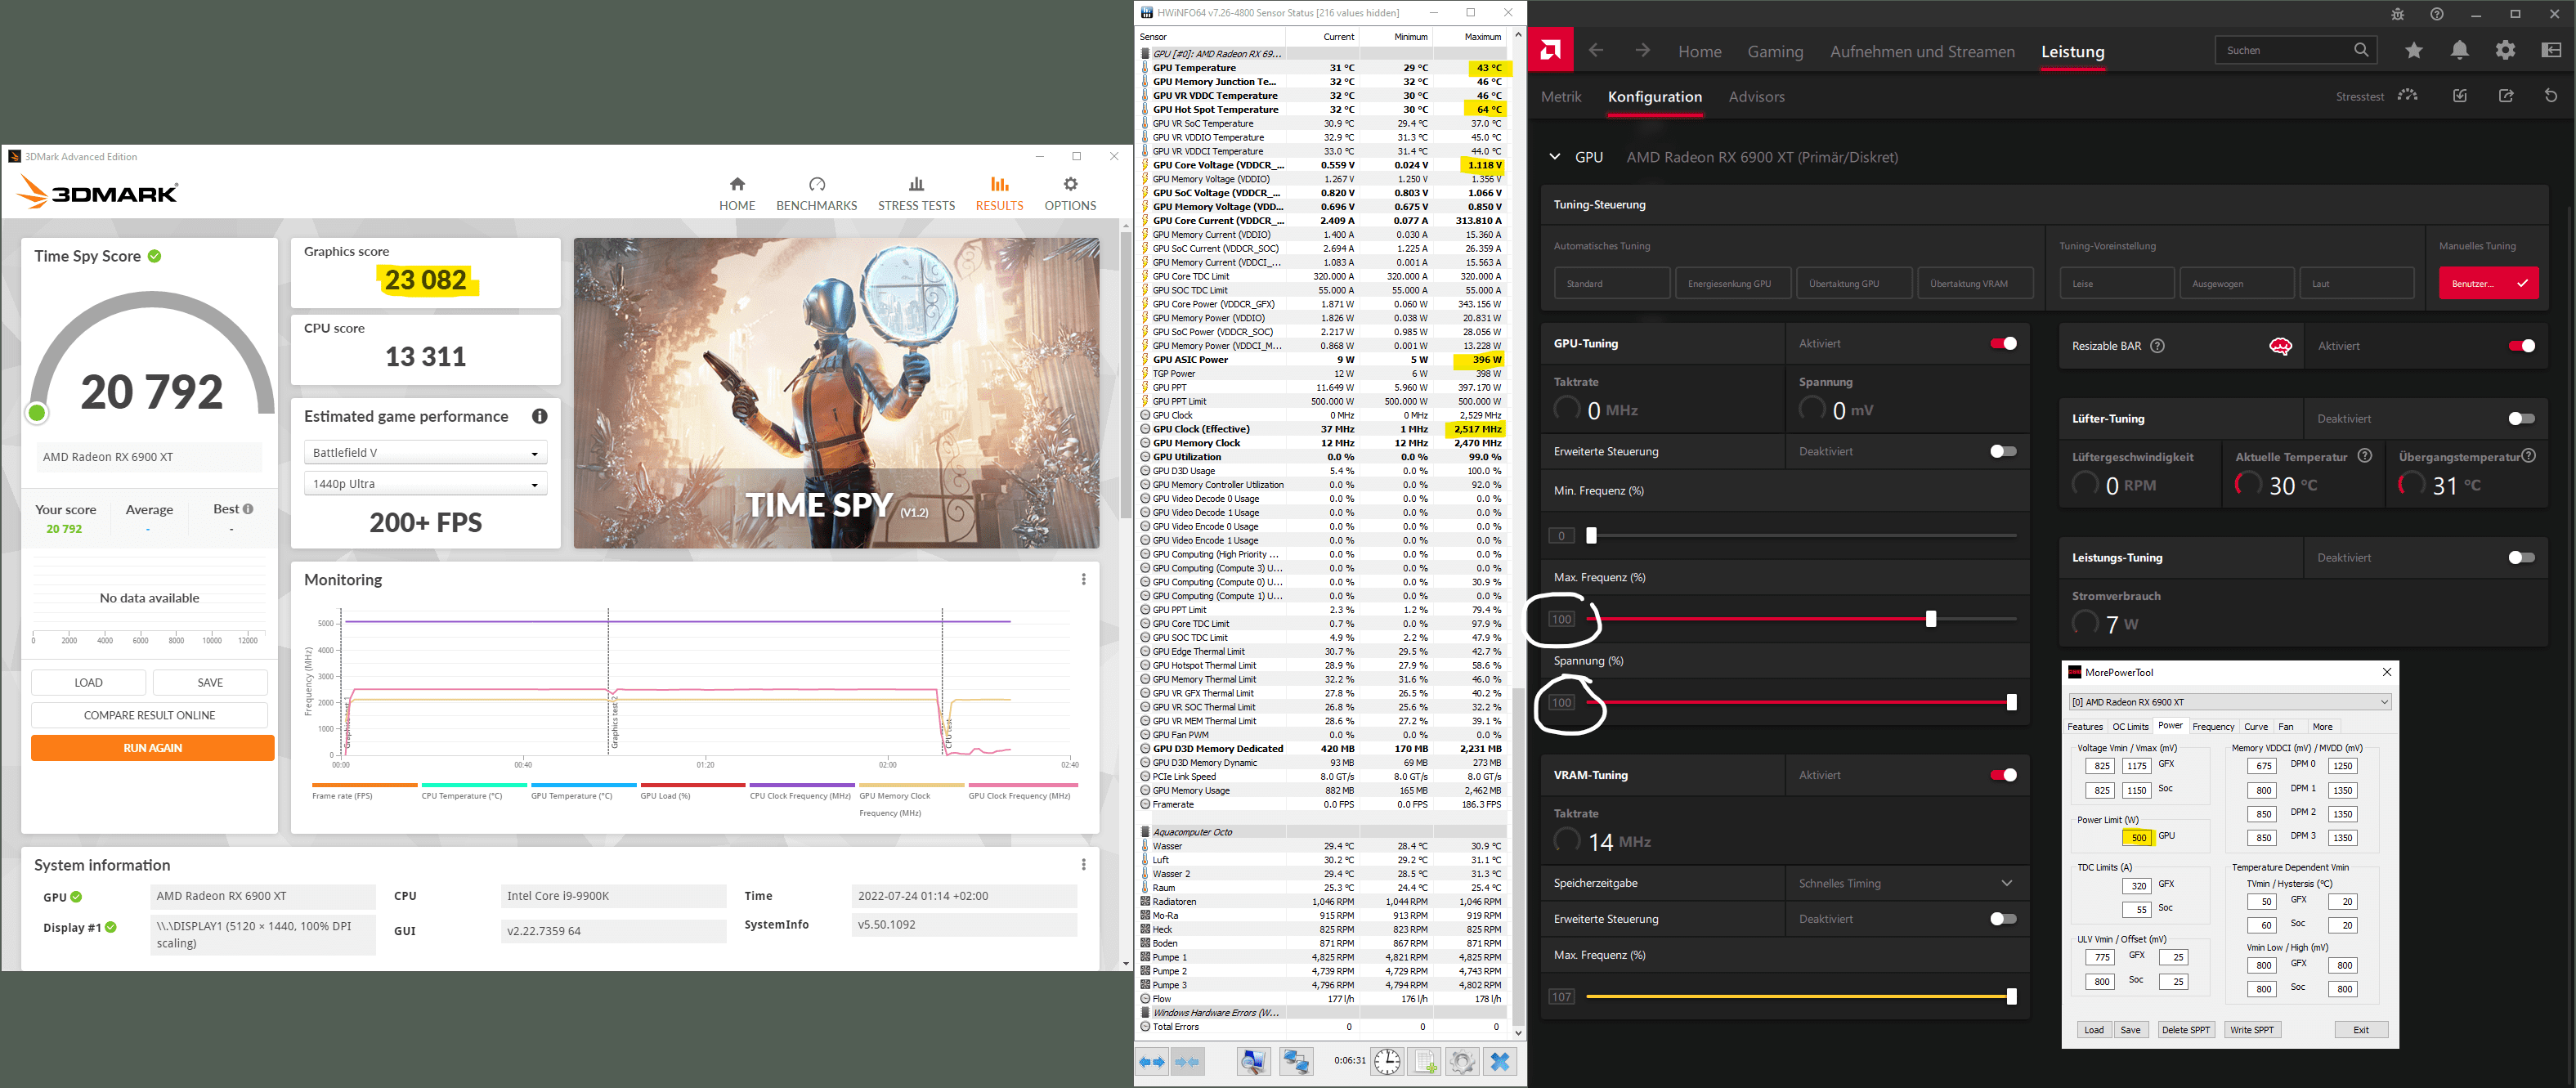Viewport: 2576px width, 1088px height.
Task: Click HWiNFO monitor magnifier button
Action: [1253, 1062]
